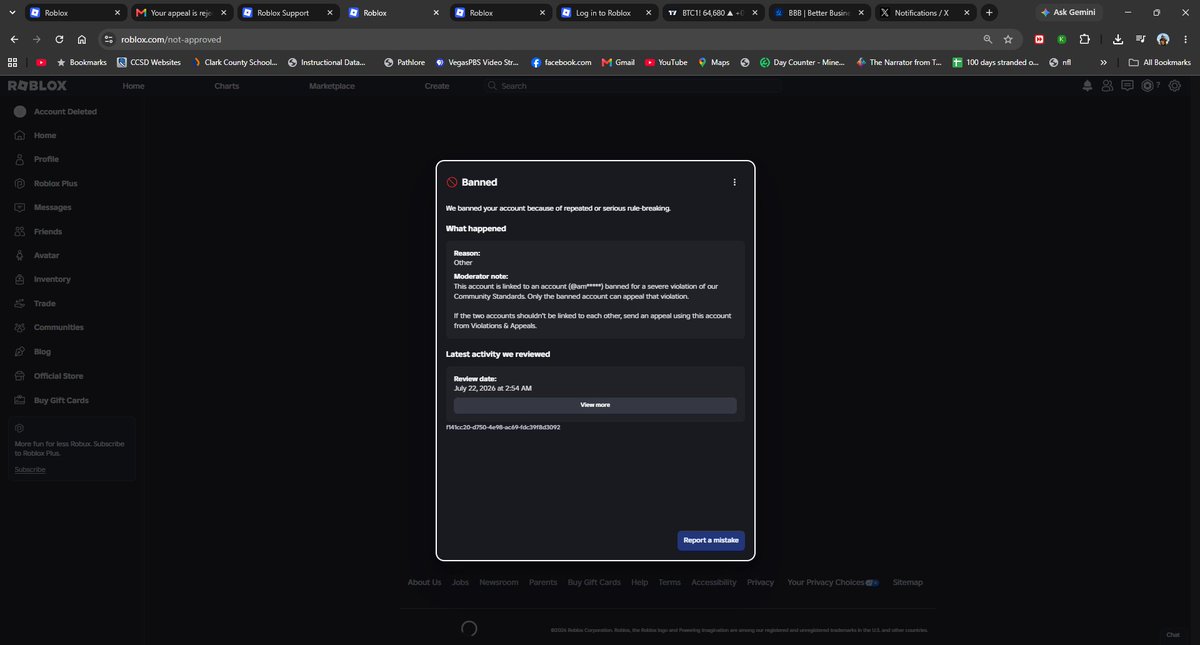Expand the bookmarks overflow chevron
This screenshot has width=1200, height=645.
click(x=1103, y=62)
